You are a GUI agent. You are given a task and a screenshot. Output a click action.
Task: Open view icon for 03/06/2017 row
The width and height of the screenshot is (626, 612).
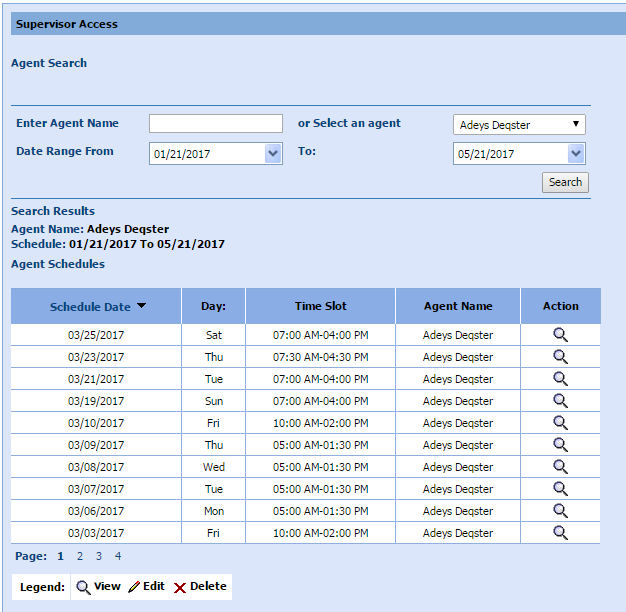pos(560,511)
